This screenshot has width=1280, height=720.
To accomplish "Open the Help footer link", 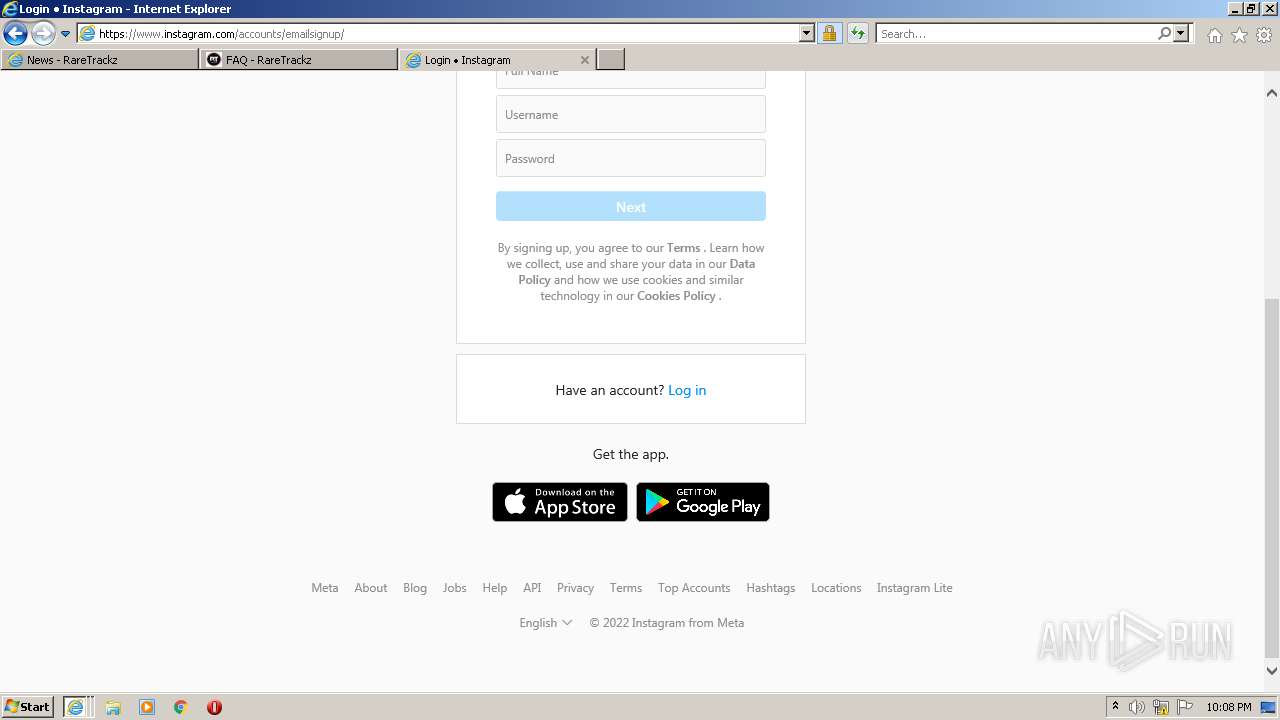I will pos(495,588).
